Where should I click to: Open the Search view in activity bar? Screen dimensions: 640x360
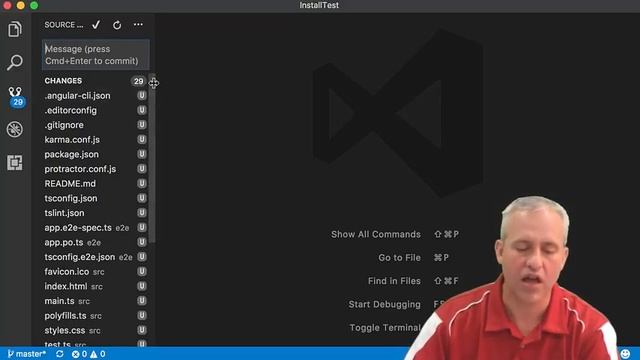coord(15,62)
